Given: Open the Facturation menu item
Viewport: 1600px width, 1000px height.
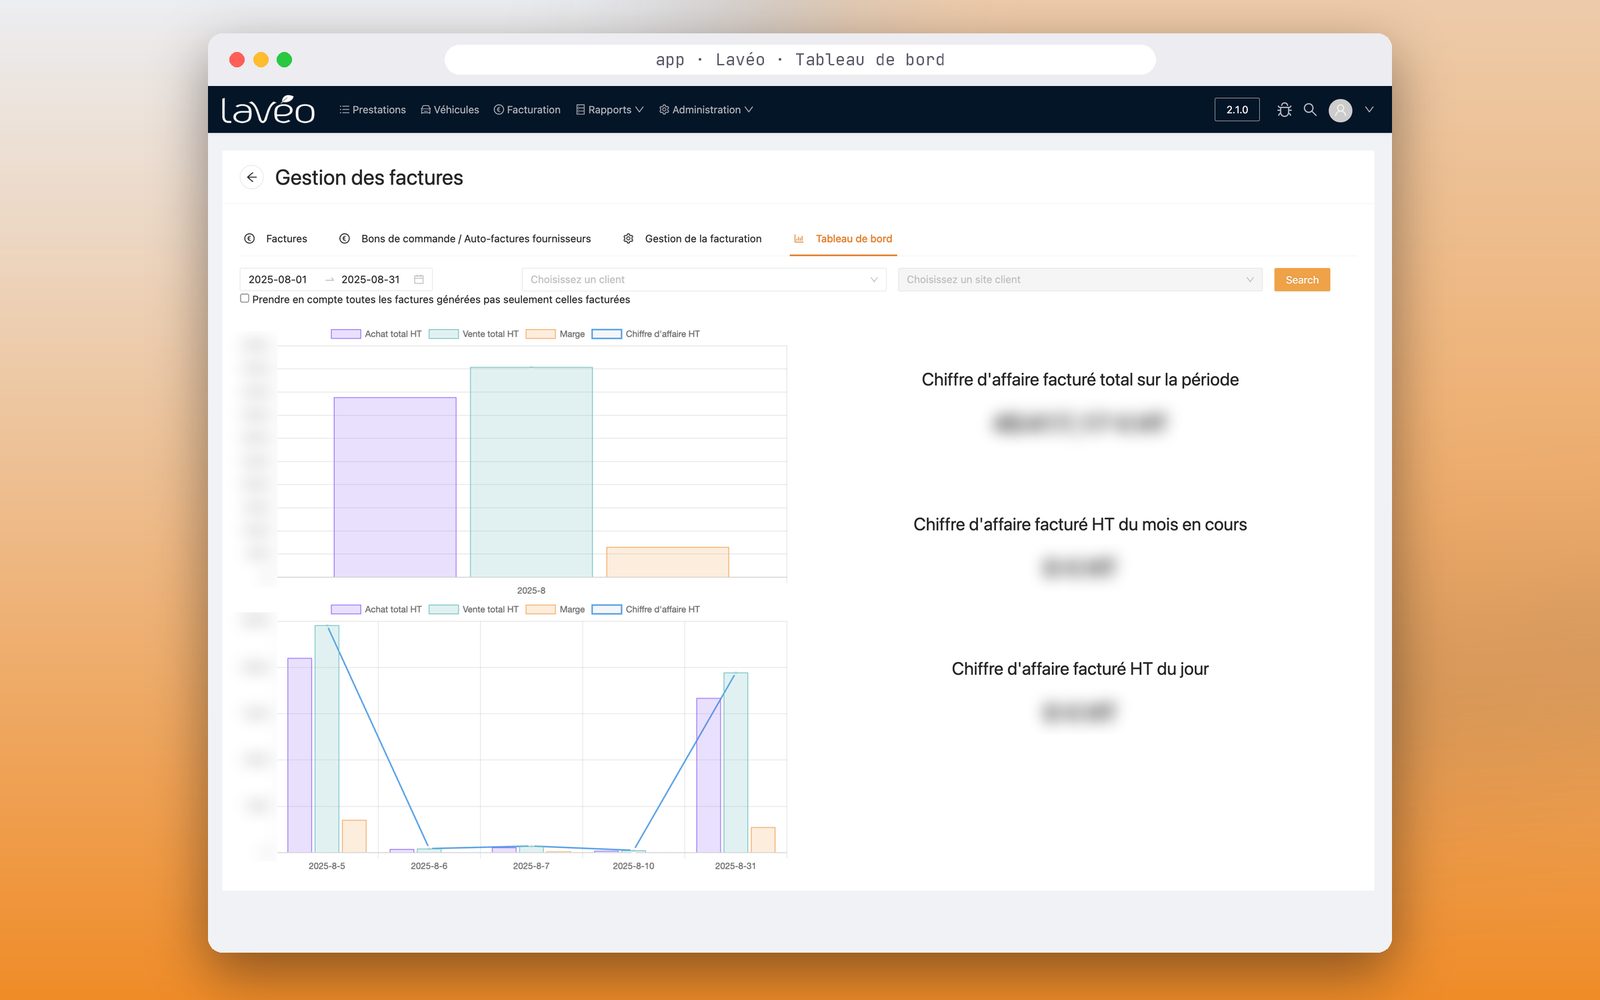Looking at the screenshot, I should click(x=527, y=110).
